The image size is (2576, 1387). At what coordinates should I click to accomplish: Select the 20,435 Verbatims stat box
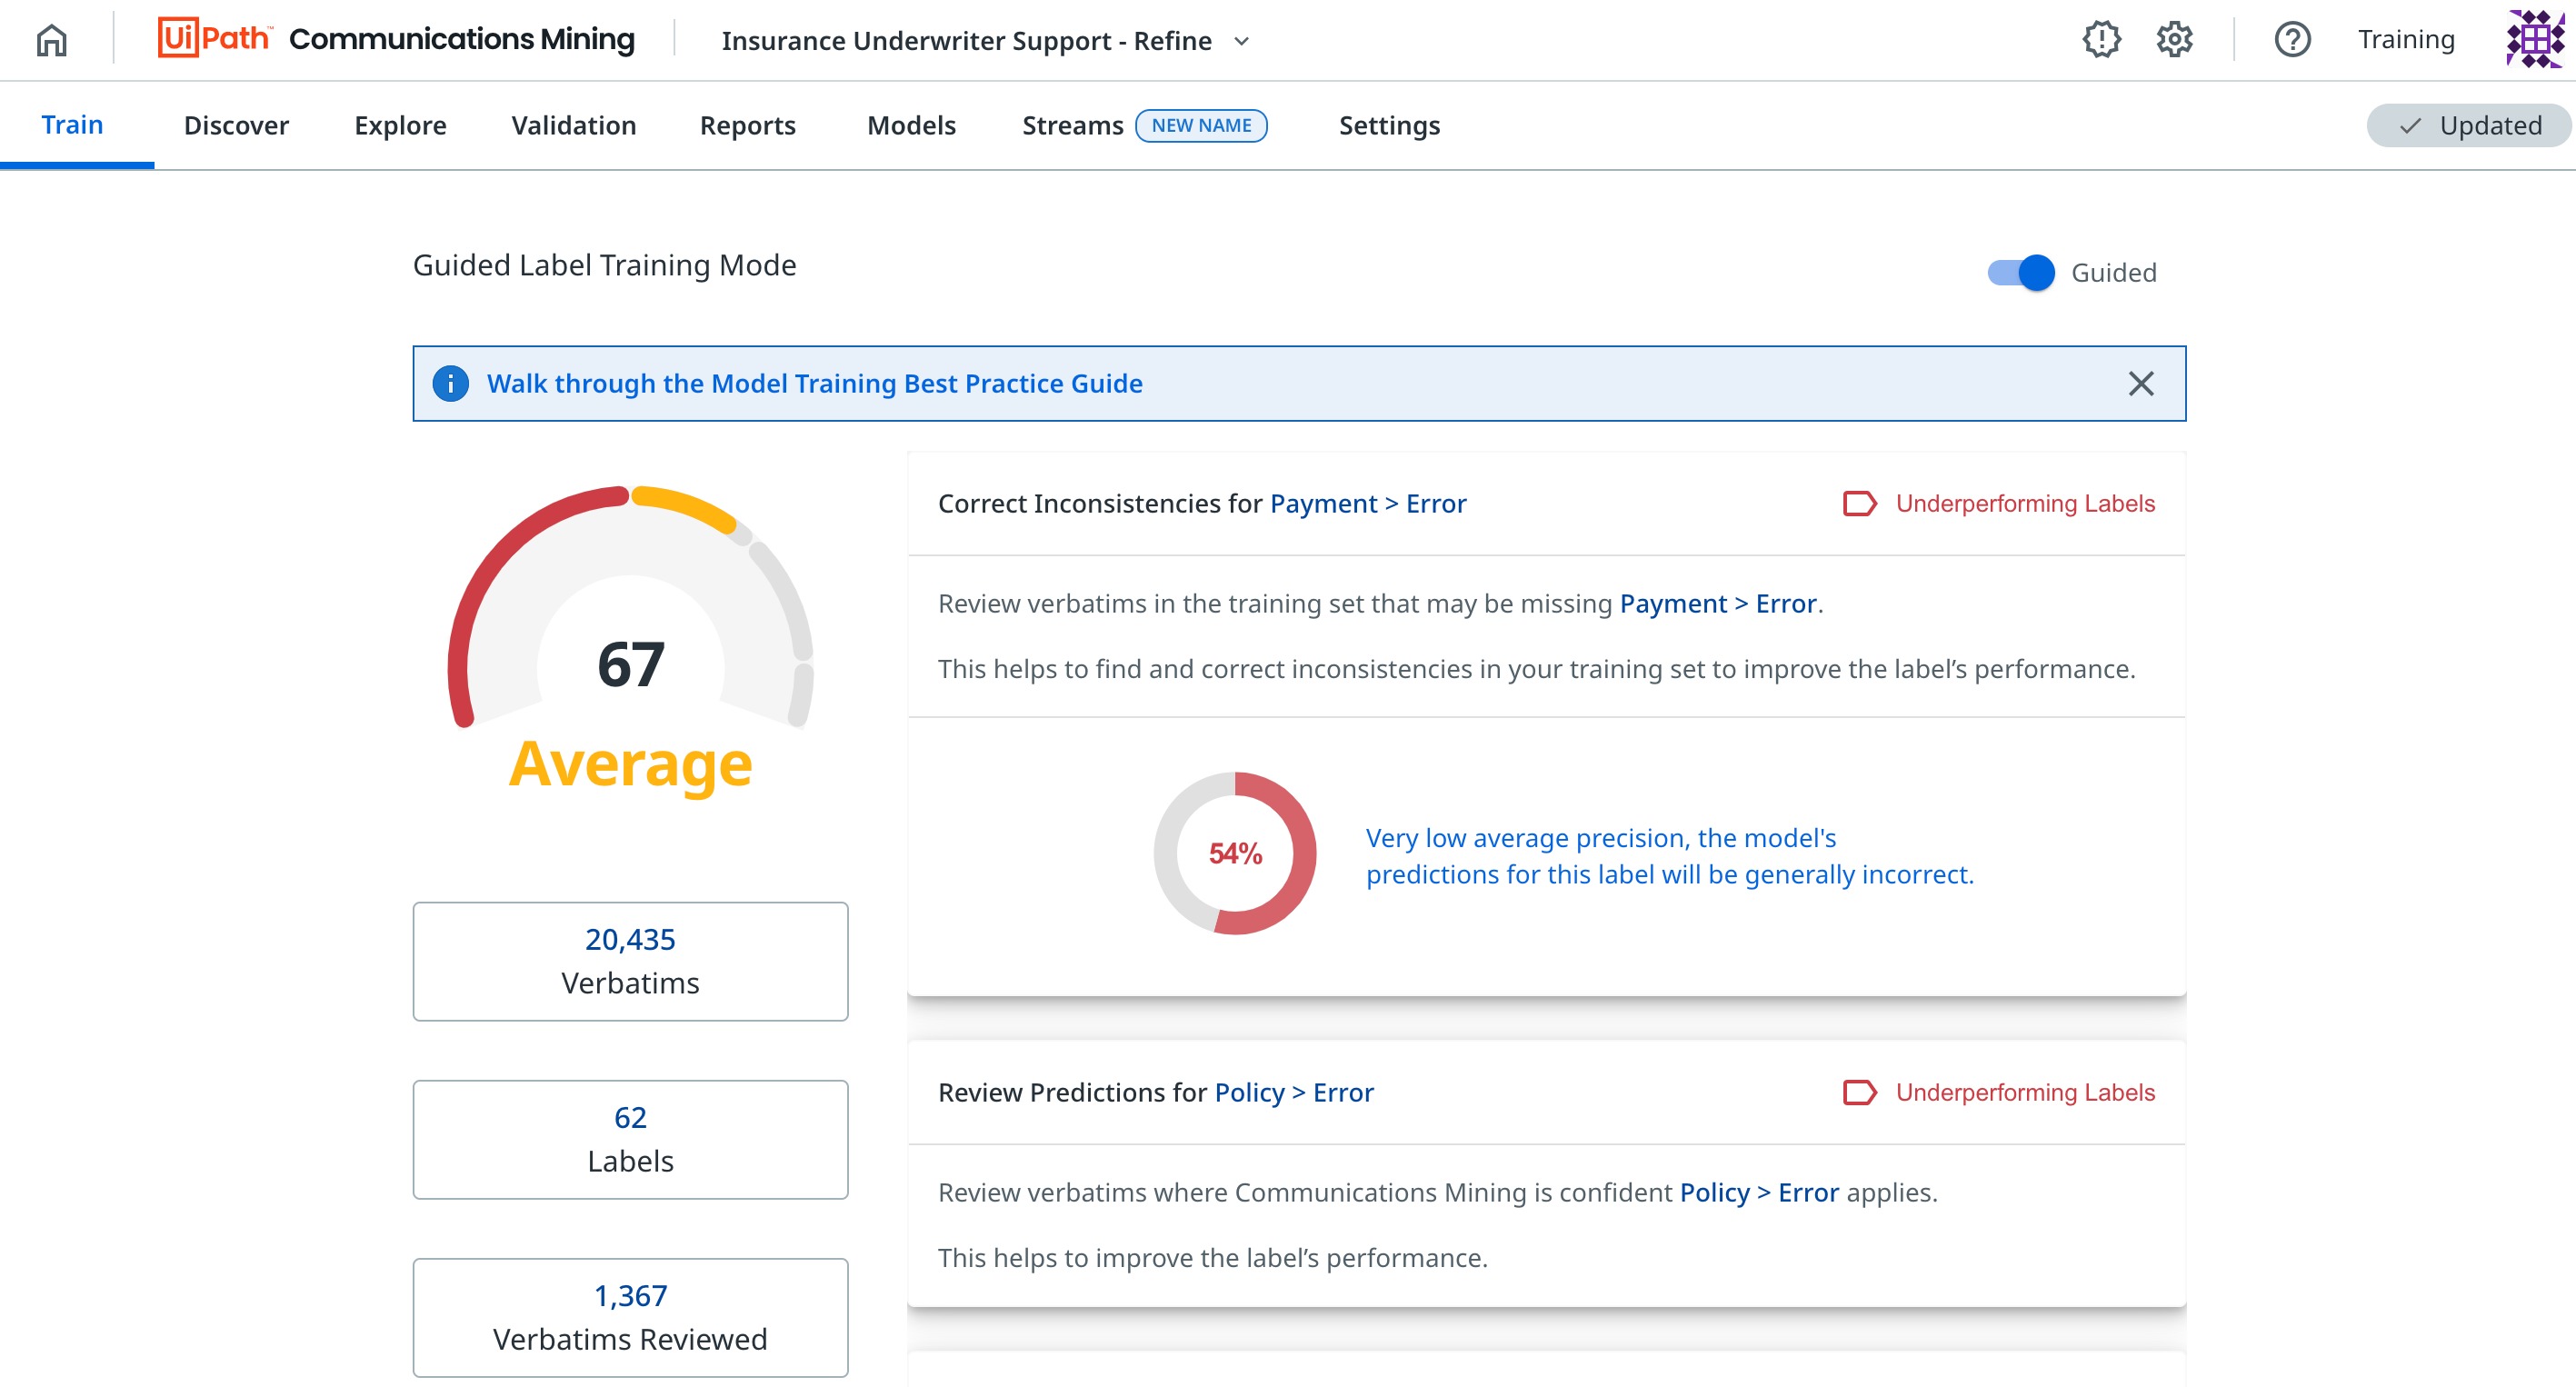pyautogui.click(x=630, y=961)
